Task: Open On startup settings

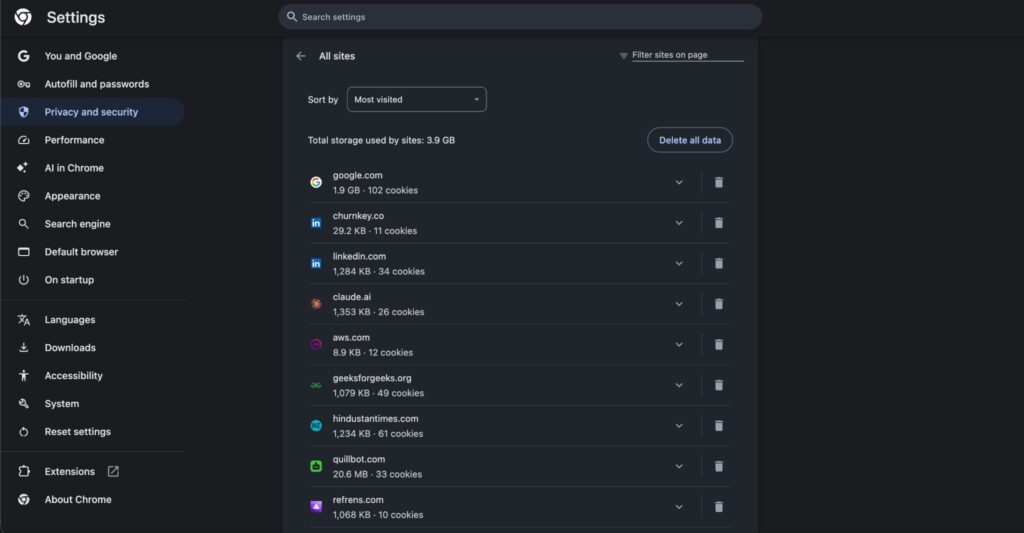Action: coord(93,280)
